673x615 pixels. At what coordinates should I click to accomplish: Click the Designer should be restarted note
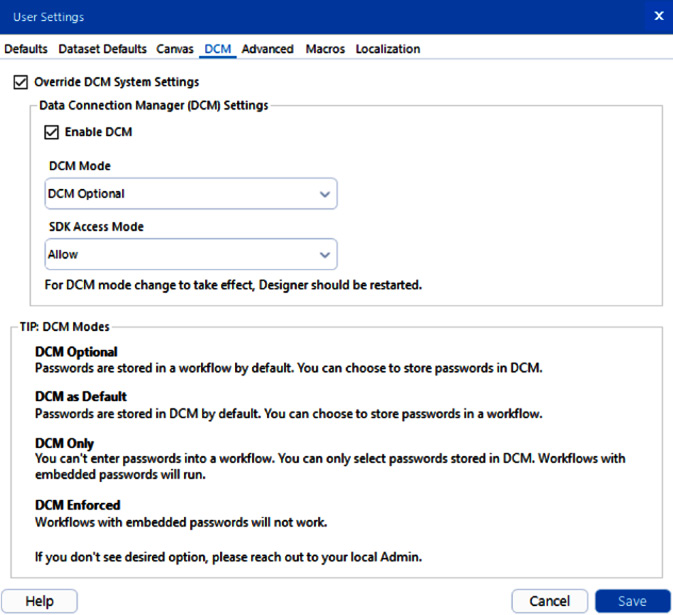(233, 285)
